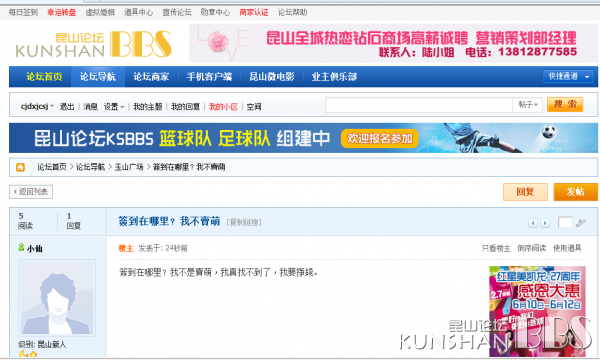The height and width of the screenshot is (360, 600).
Task: Focus the forum search input field
Action: tap(419, 104)
